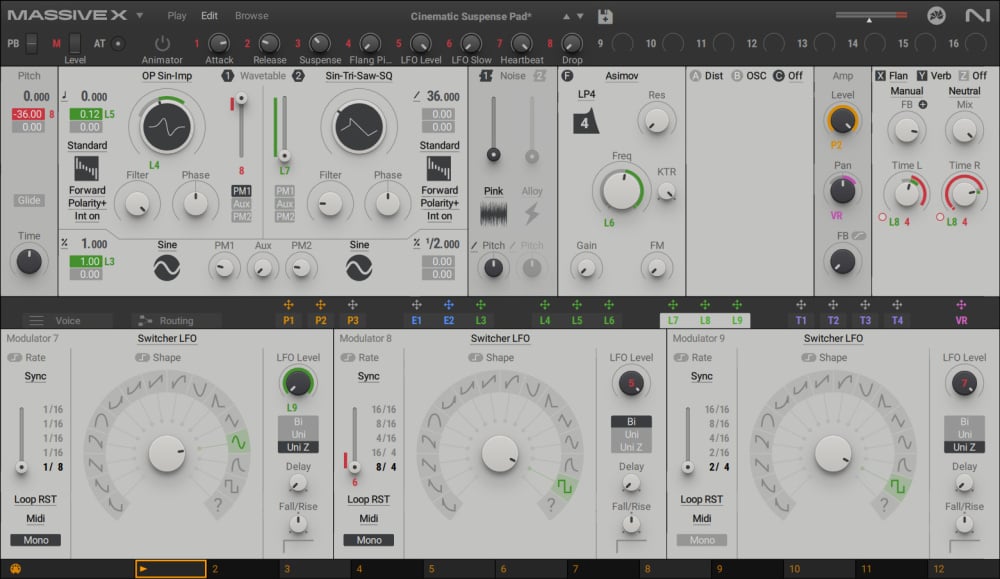Image resolution: width=1000 pixels, height=579 pixels.
Task: Open the Manual flanger mode menu
Action: click(x=906, y=91)
